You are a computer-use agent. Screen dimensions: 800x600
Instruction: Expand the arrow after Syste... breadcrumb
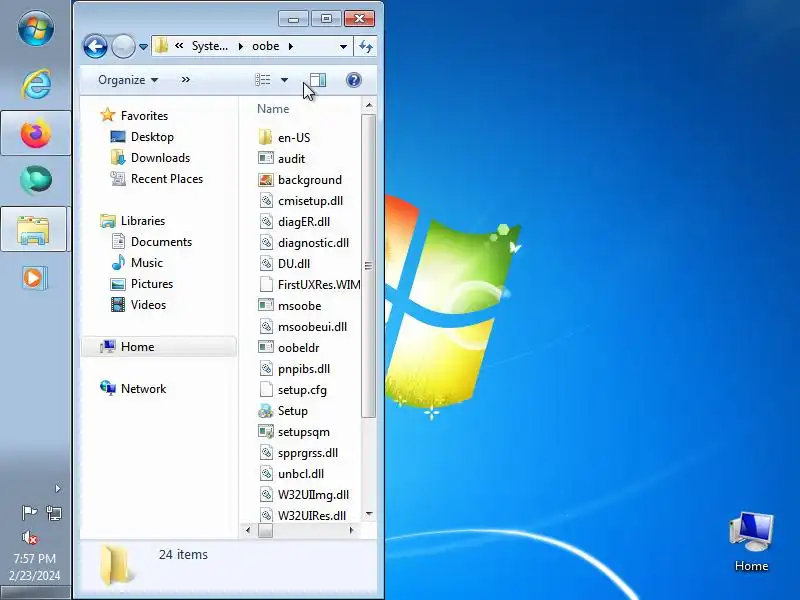(240, 46)
